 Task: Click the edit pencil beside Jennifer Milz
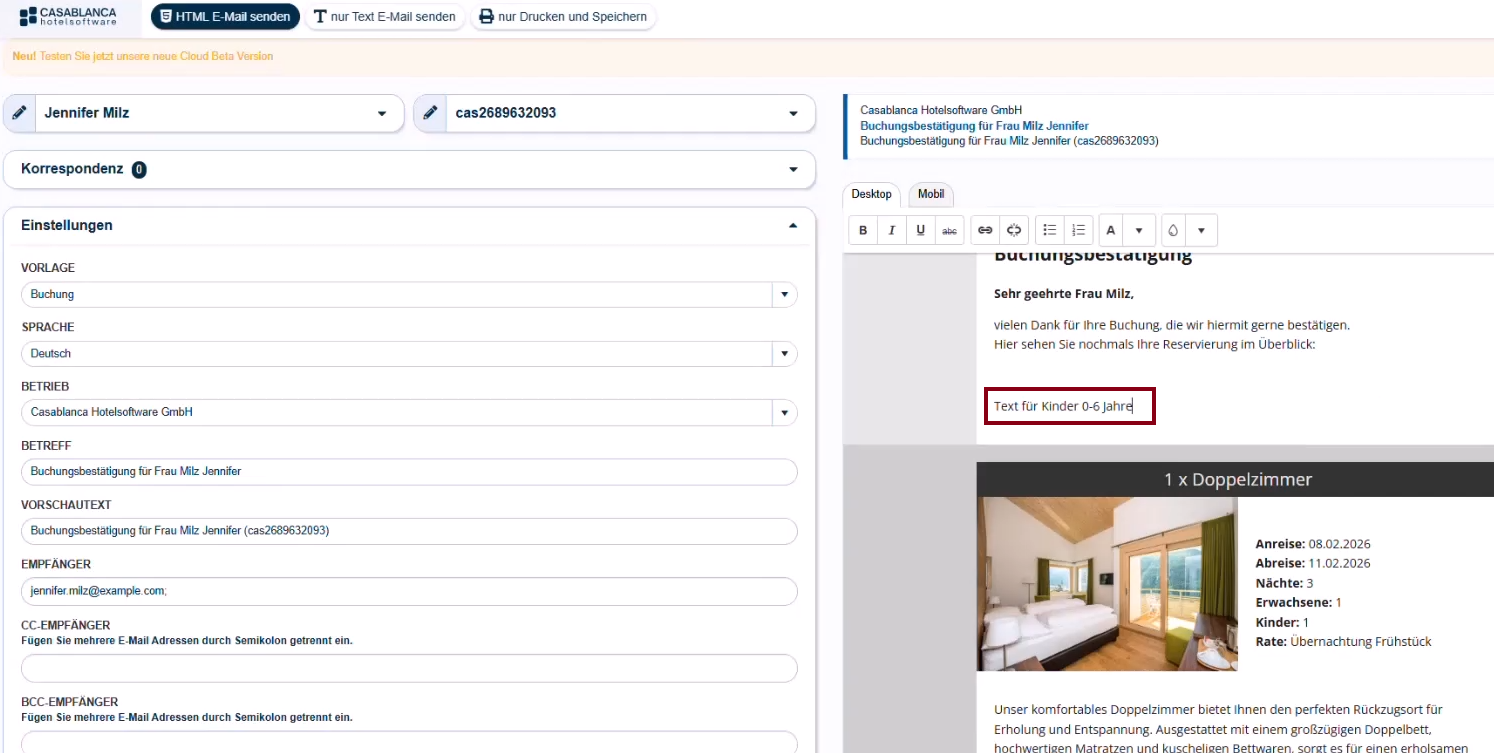[x=19, y=112]
